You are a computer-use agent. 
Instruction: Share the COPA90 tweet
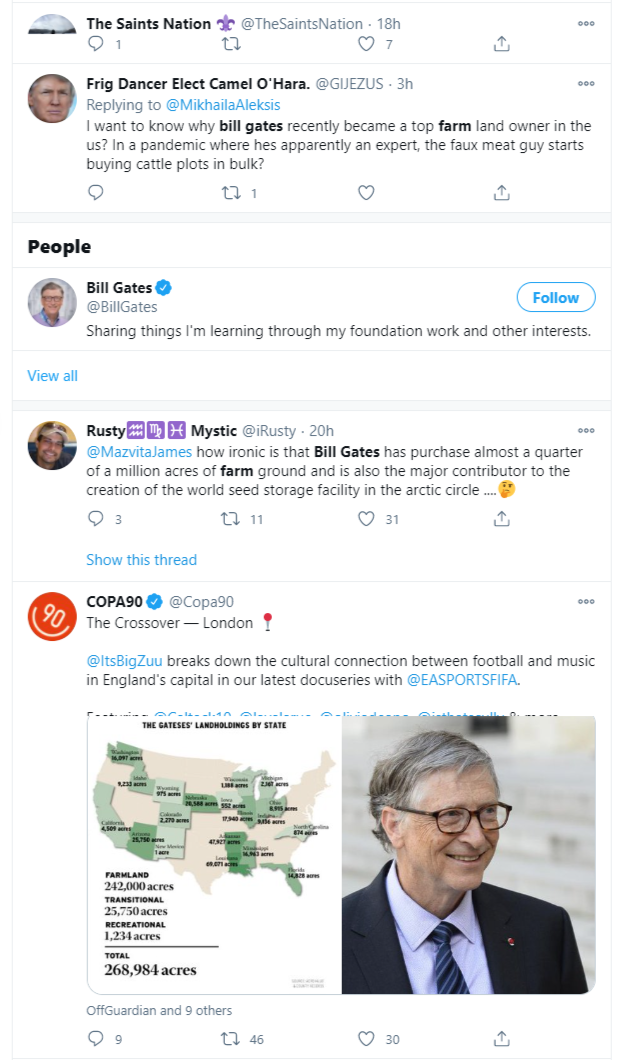[502, 1039]
